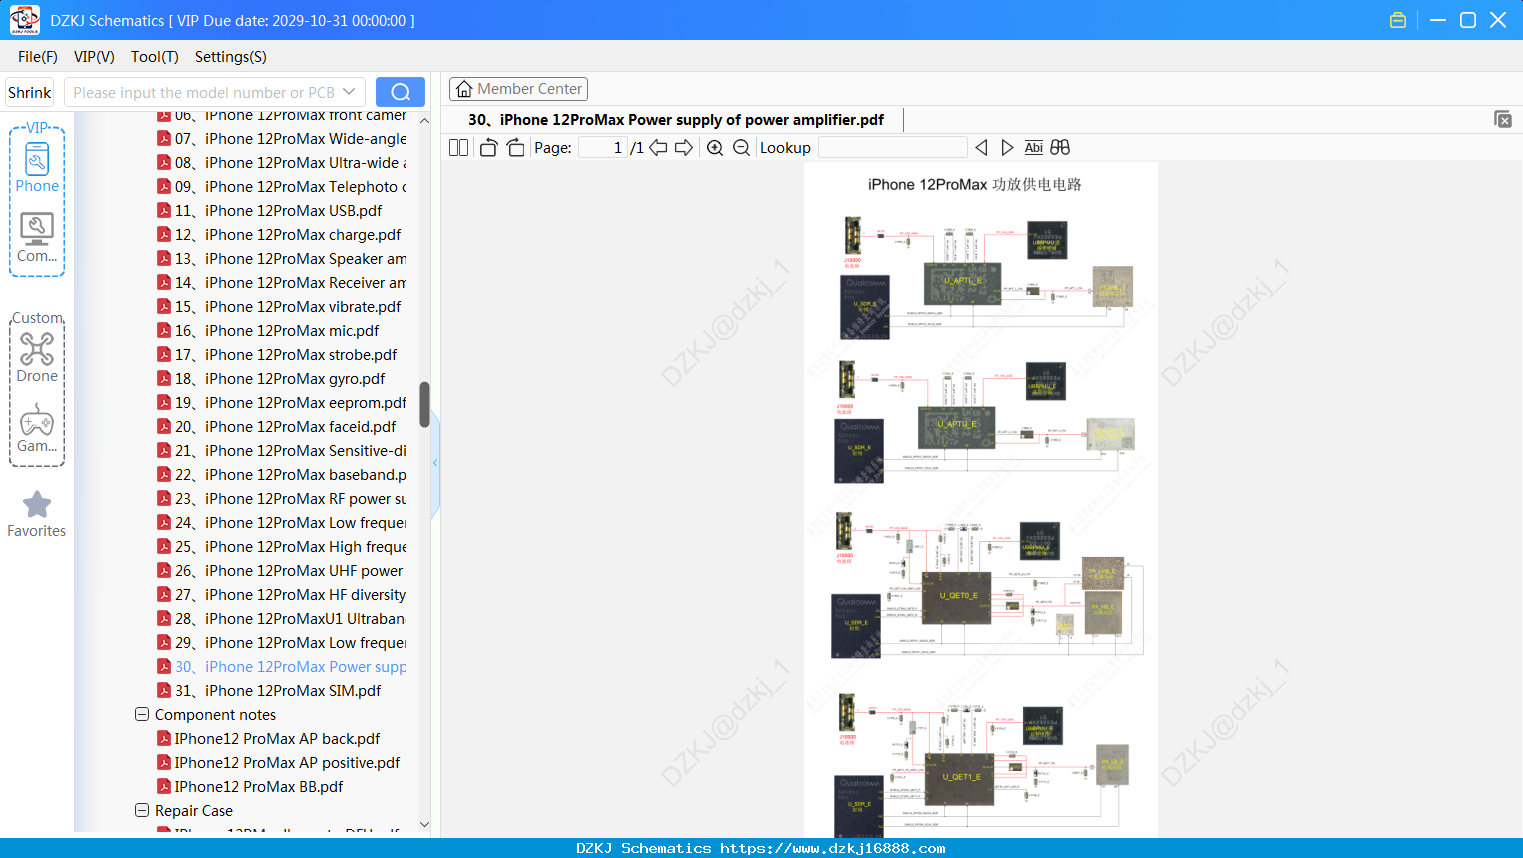Open 15、iPhone 12ProMax vibrate.pdf
The image size is (1523, 858).
point(288,307)
